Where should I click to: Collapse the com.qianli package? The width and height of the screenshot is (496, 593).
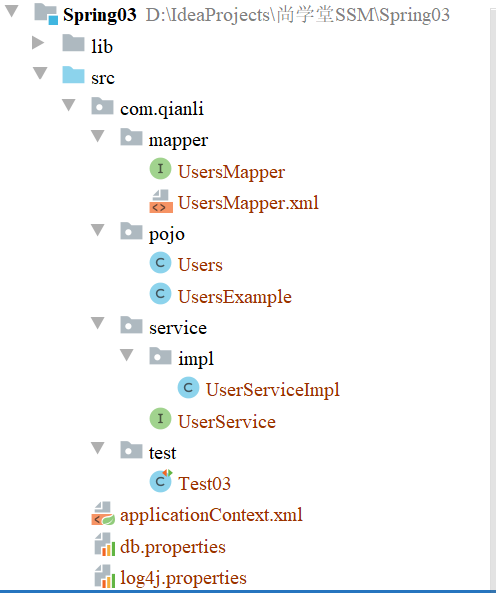pyautogui.click(x=69, y=104)
